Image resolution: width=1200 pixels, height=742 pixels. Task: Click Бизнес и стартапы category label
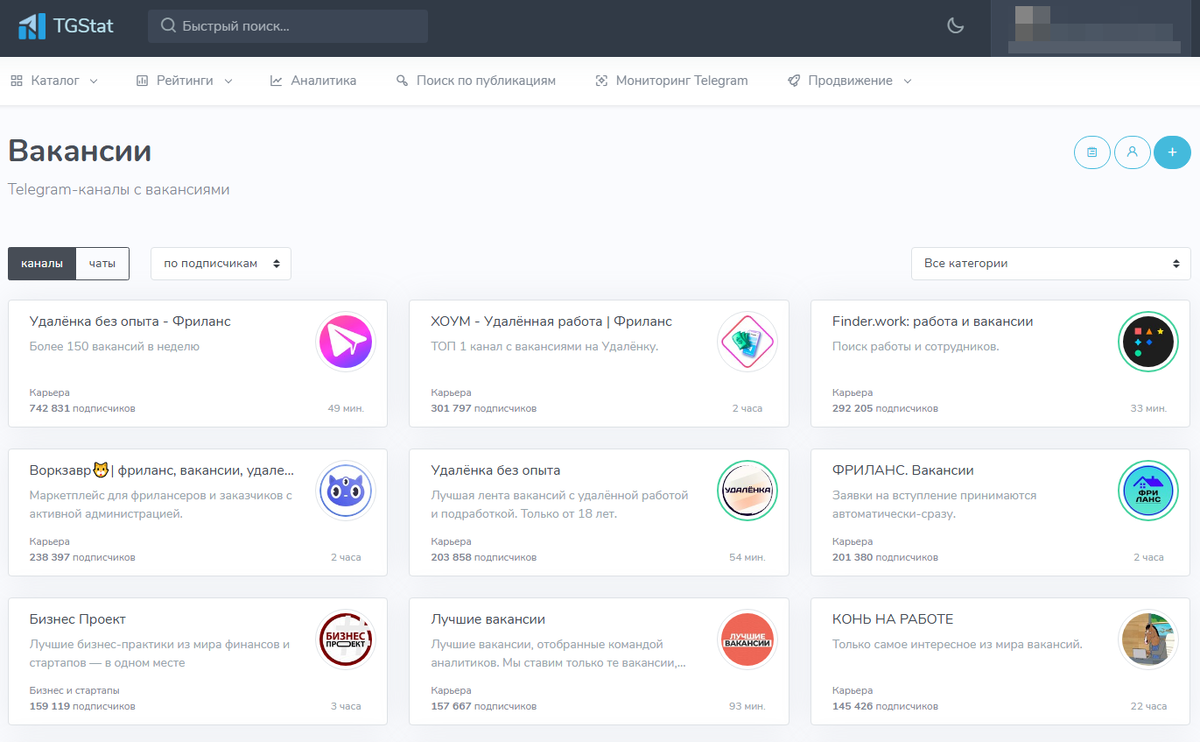coord(75,691)
